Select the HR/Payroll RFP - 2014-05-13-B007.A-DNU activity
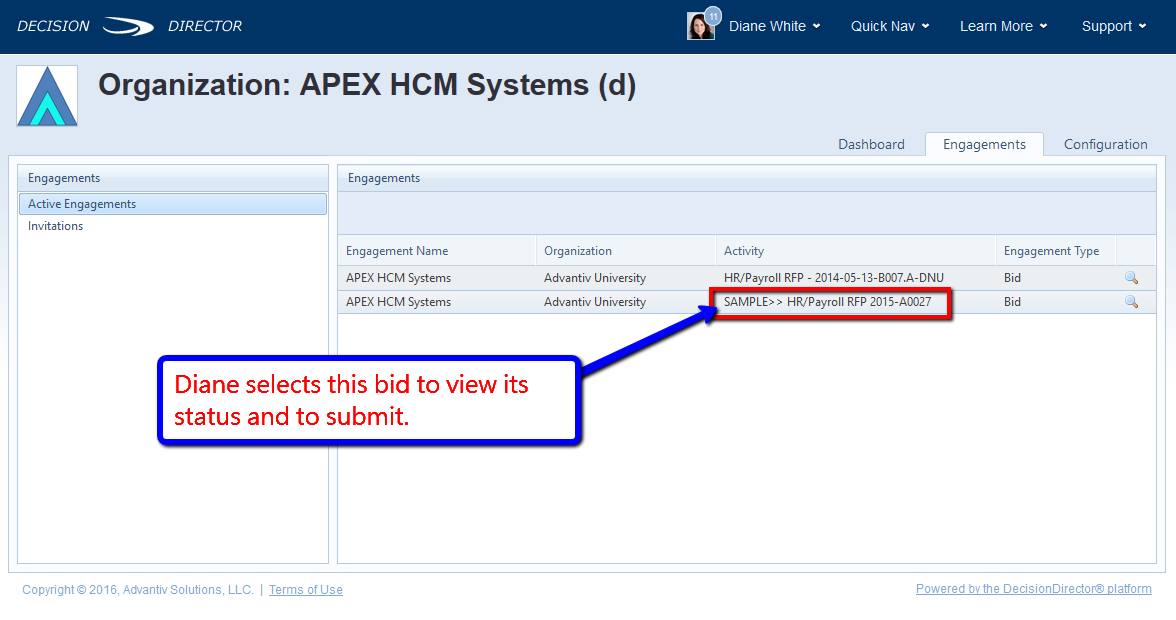 (x=833, y=278)
